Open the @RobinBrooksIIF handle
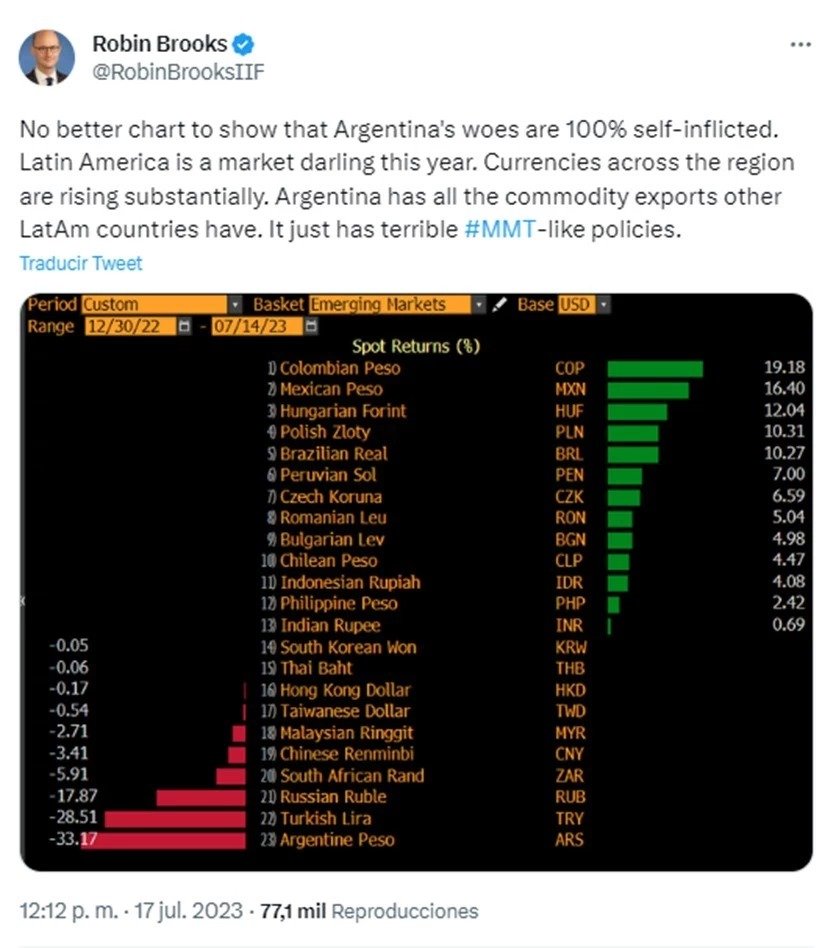Screen dimensions: 830x948 point(178,72)
